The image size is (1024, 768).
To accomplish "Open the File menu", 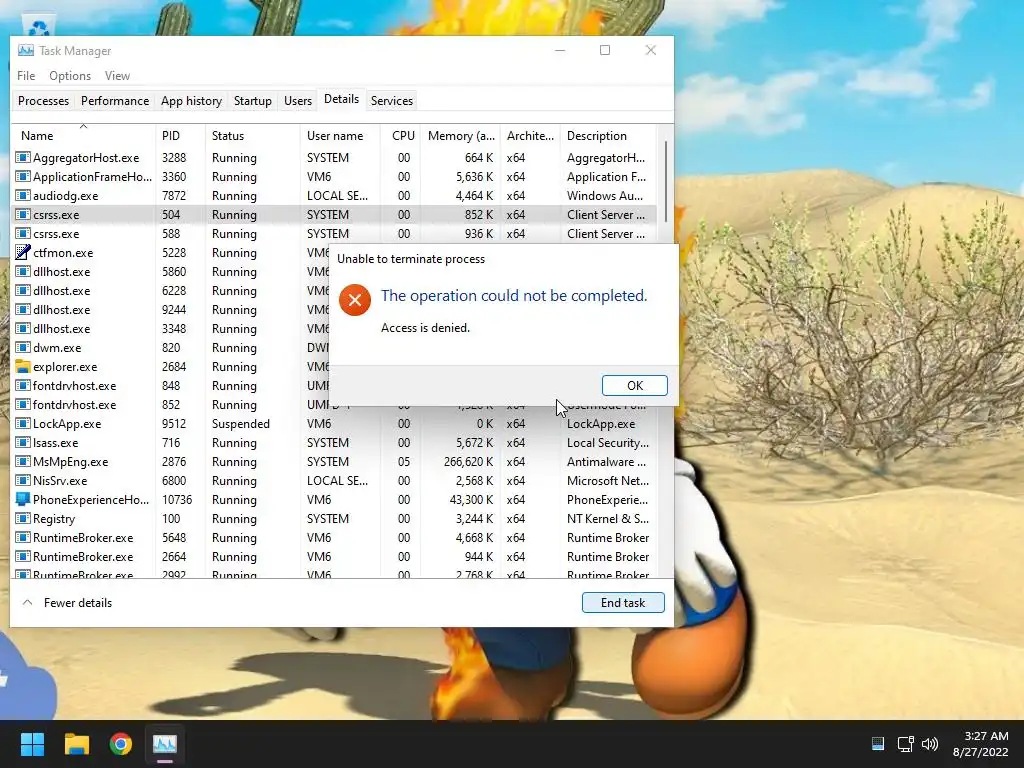I will tap(26, 76).
